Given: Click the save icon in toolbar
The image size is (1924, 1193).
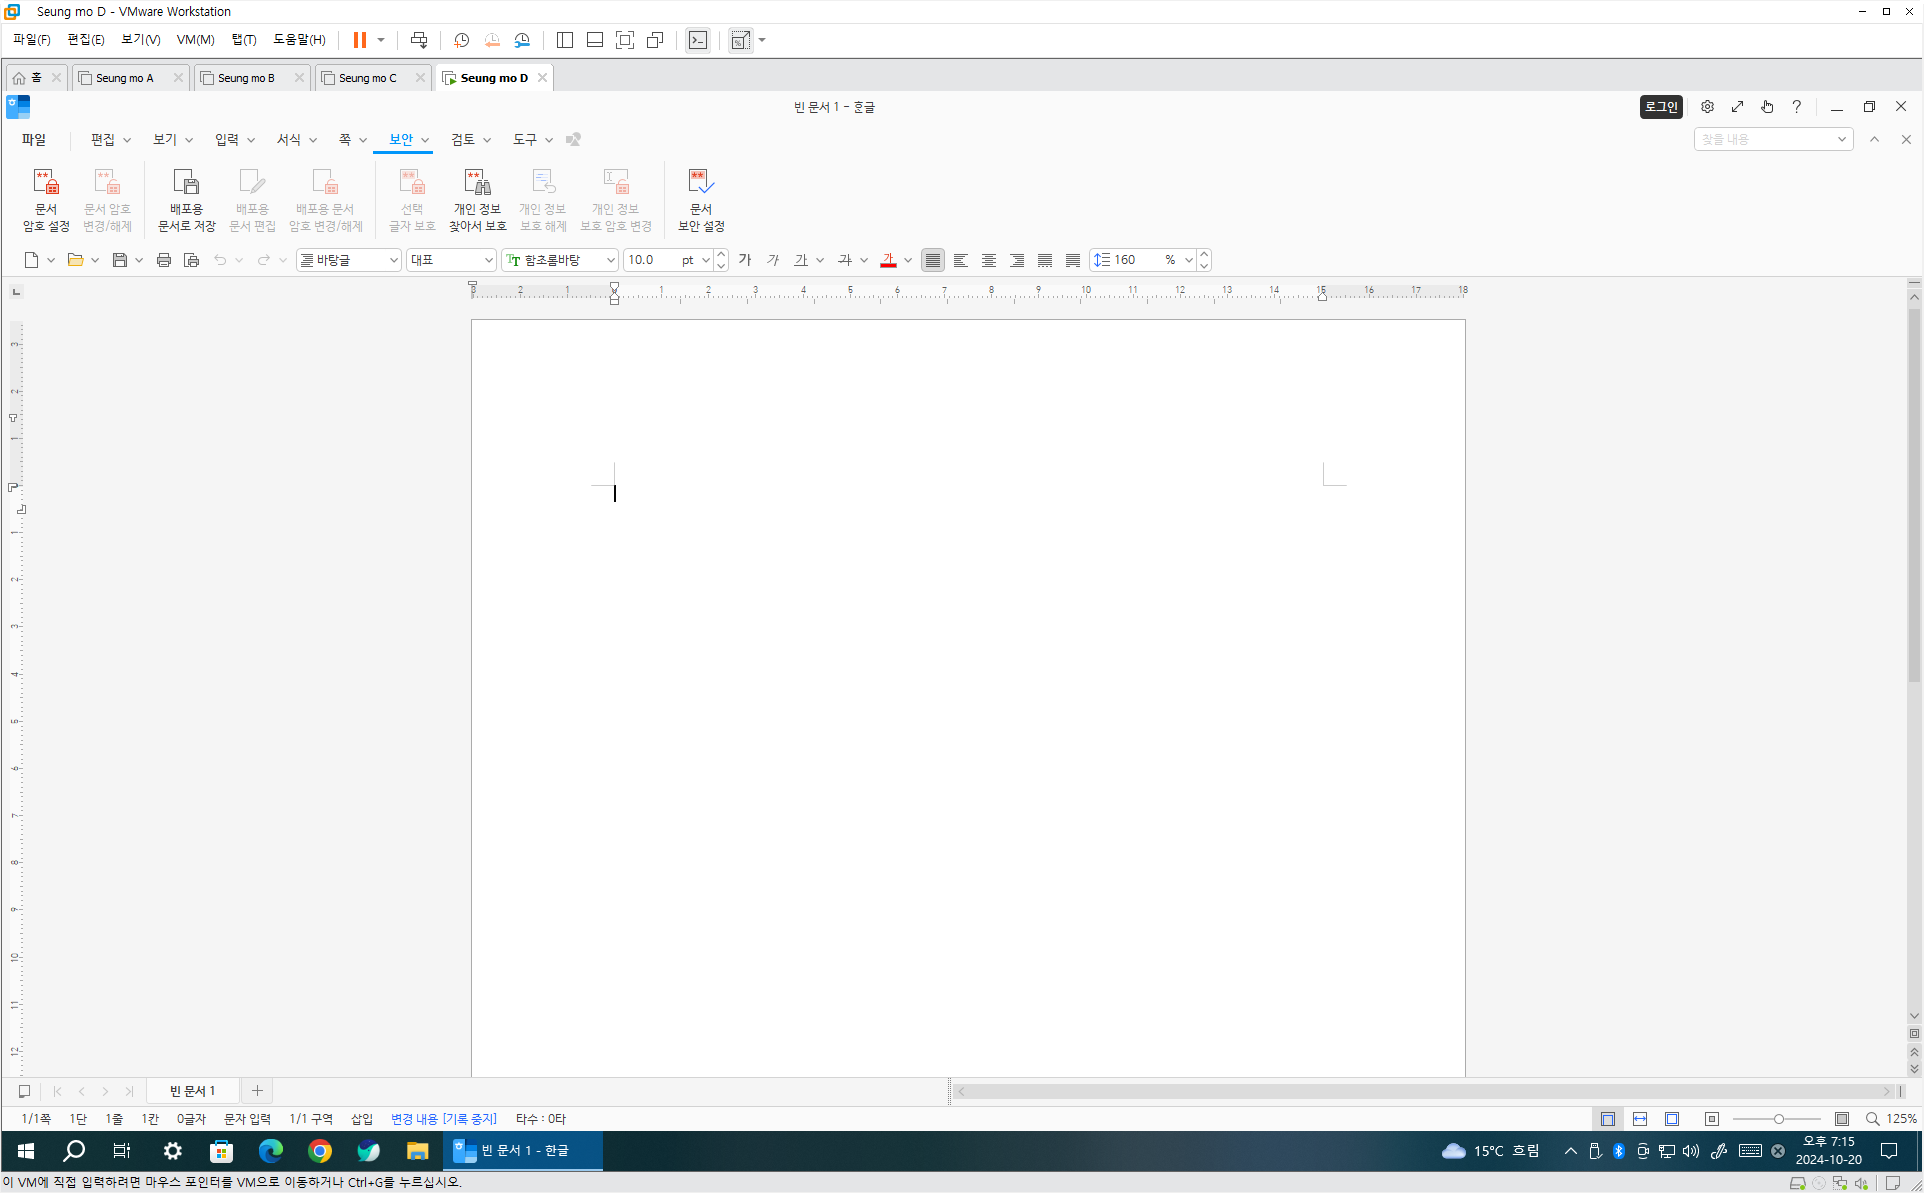Looking at the screenshot, I should coord(119,260).
